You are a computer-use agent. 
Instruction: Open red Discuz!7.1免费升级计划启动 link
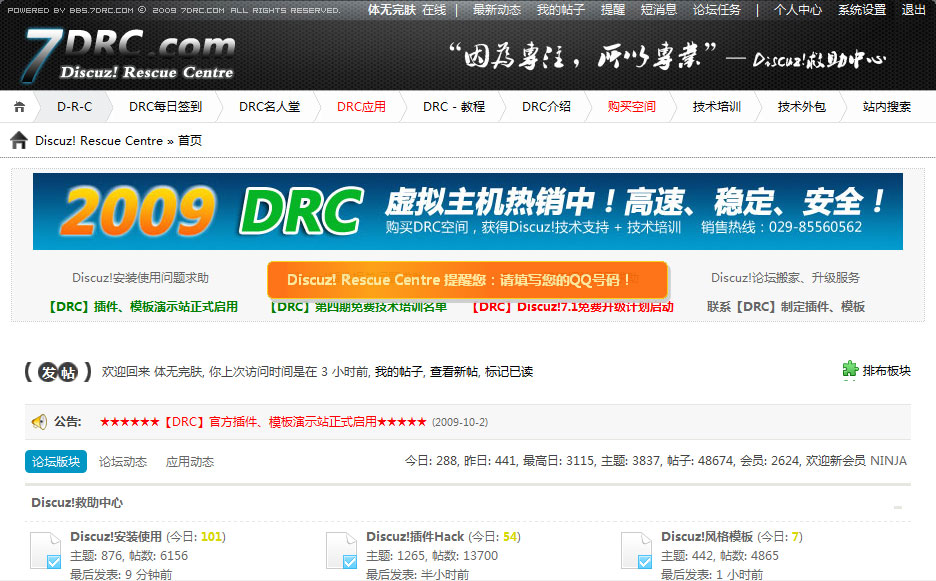572,307
